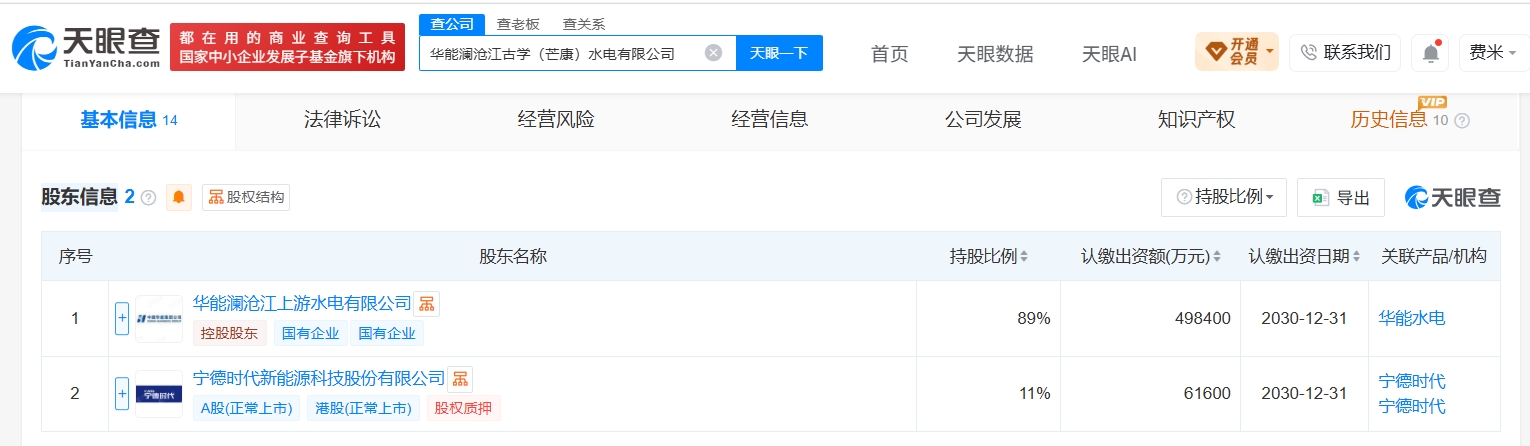
Task: Clear the search box text
Action: click(x=713, y=53)
